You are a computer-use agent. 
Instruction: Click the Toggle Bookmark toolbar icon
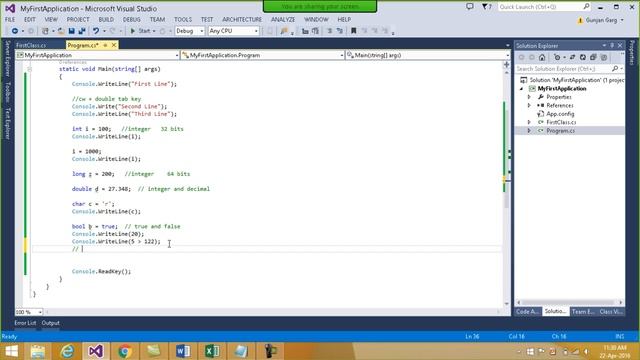click(x=353, y=31)
